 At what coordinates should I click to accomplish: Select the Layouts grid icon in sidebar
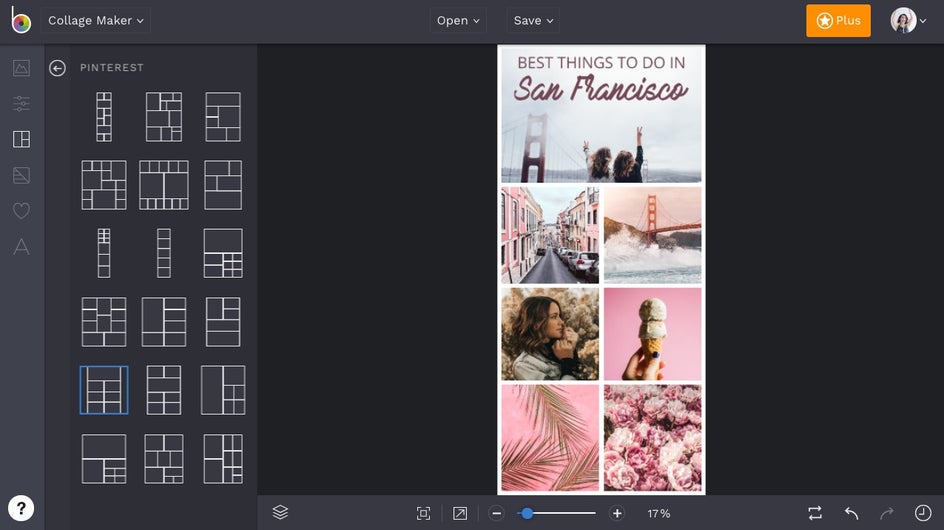pos(21,139)
